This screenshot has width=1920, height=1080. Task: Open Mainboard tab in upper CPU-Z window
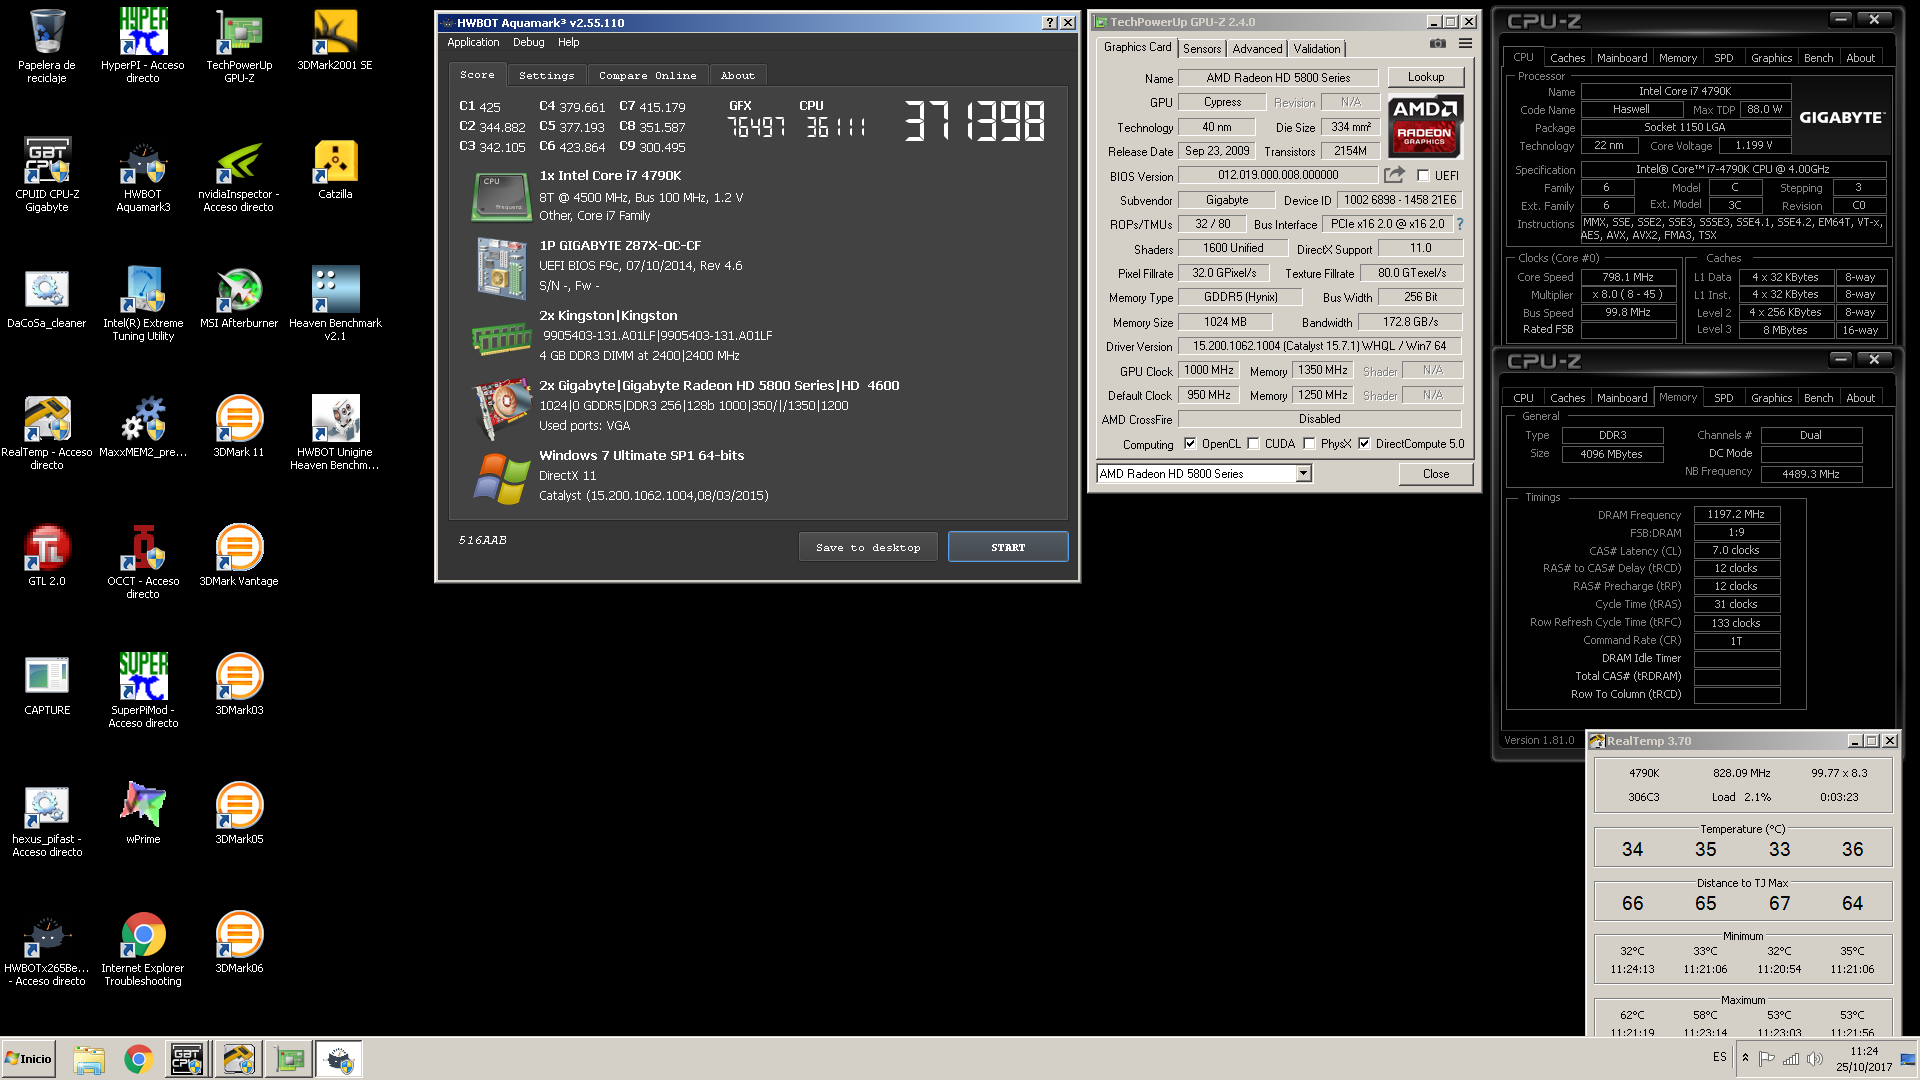[x=1622, y=58]
